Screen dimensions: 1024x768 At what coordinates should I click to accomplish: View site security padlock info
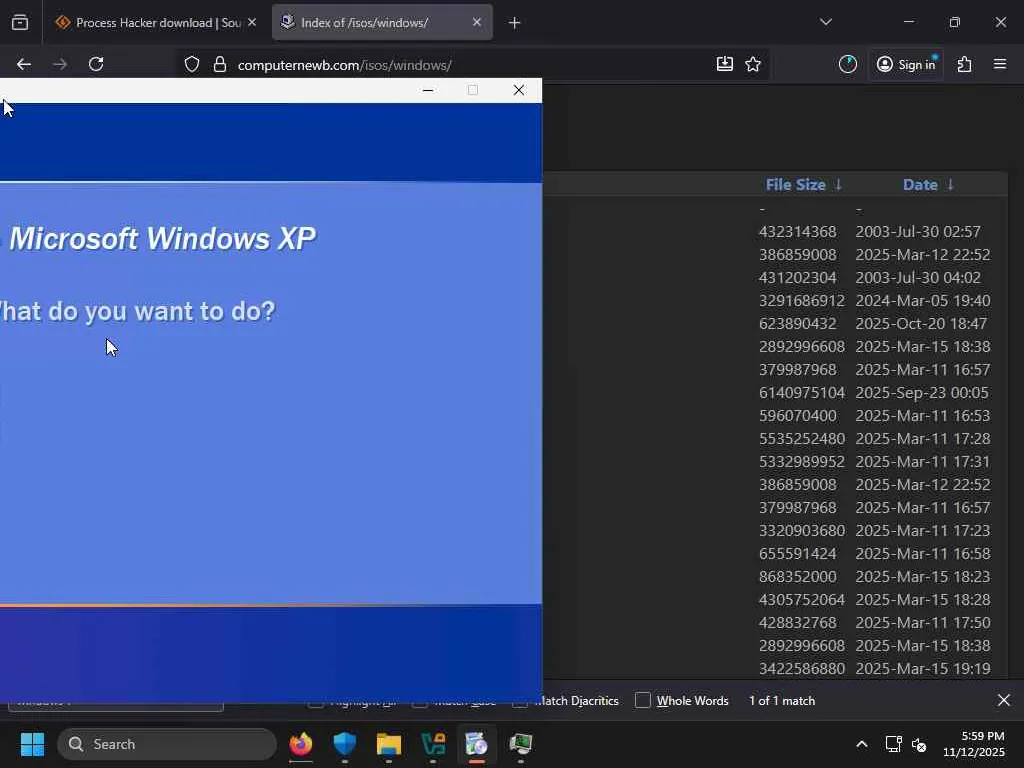(220, 64)
